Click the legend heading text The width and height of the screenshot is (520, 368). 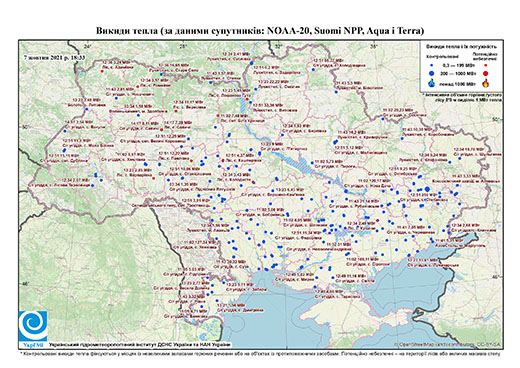point(462,46)
